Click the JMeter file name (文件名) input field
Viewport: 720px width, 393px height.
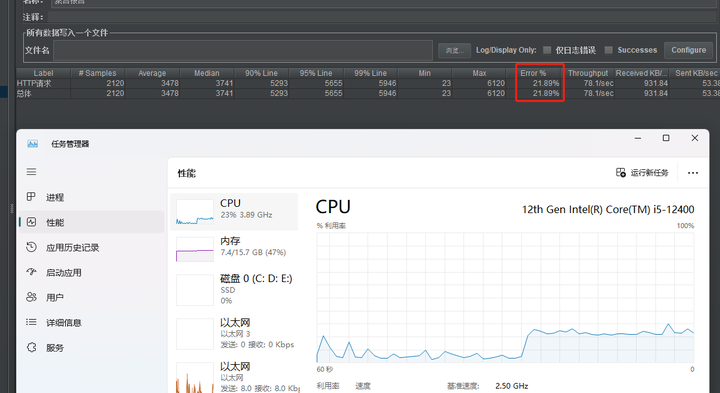click(x=243, y=51)
